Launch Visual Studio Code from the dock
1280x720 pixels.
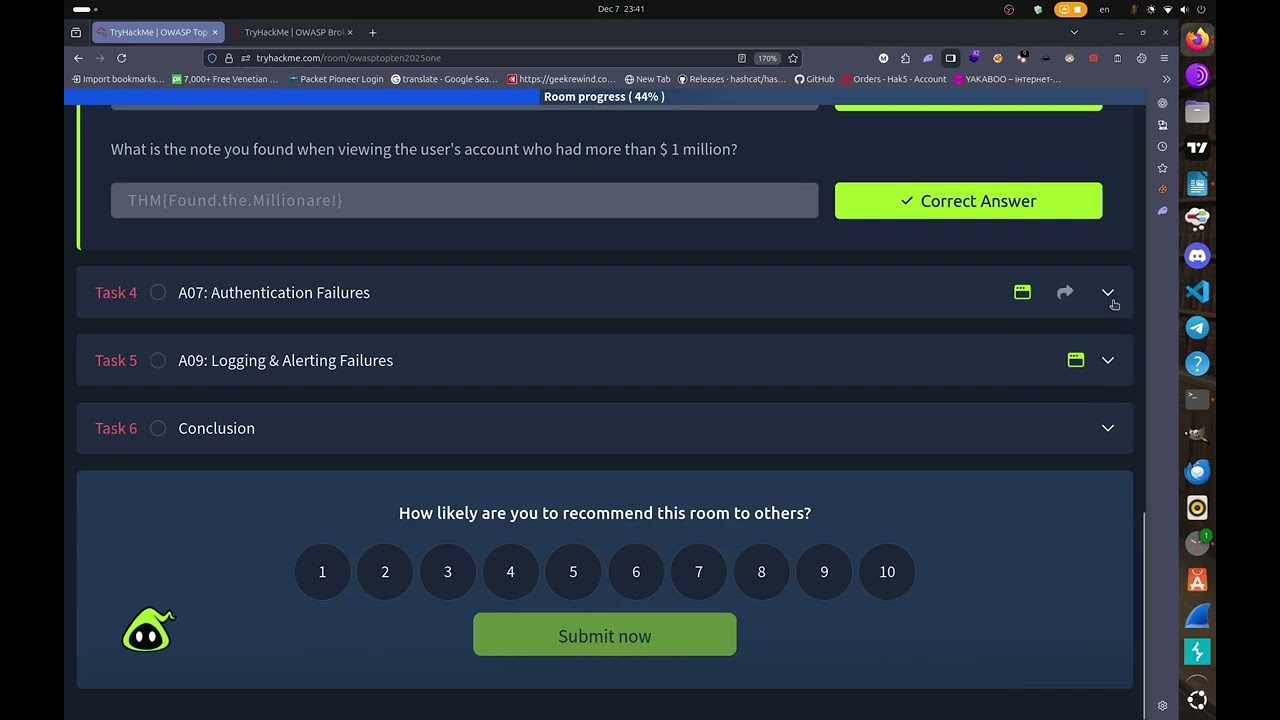click(1197, 292)
